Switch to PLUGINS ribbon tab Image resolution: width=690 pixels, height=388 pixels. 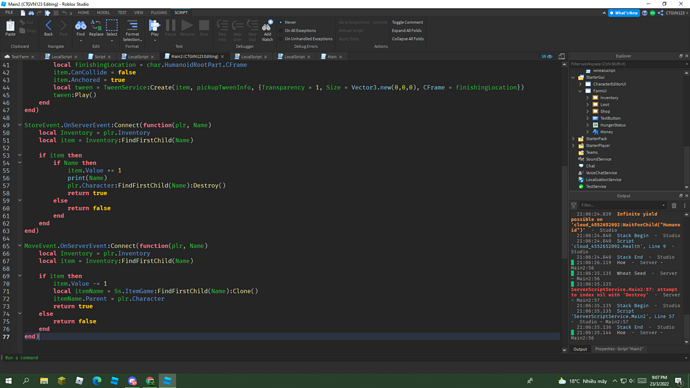159,13
